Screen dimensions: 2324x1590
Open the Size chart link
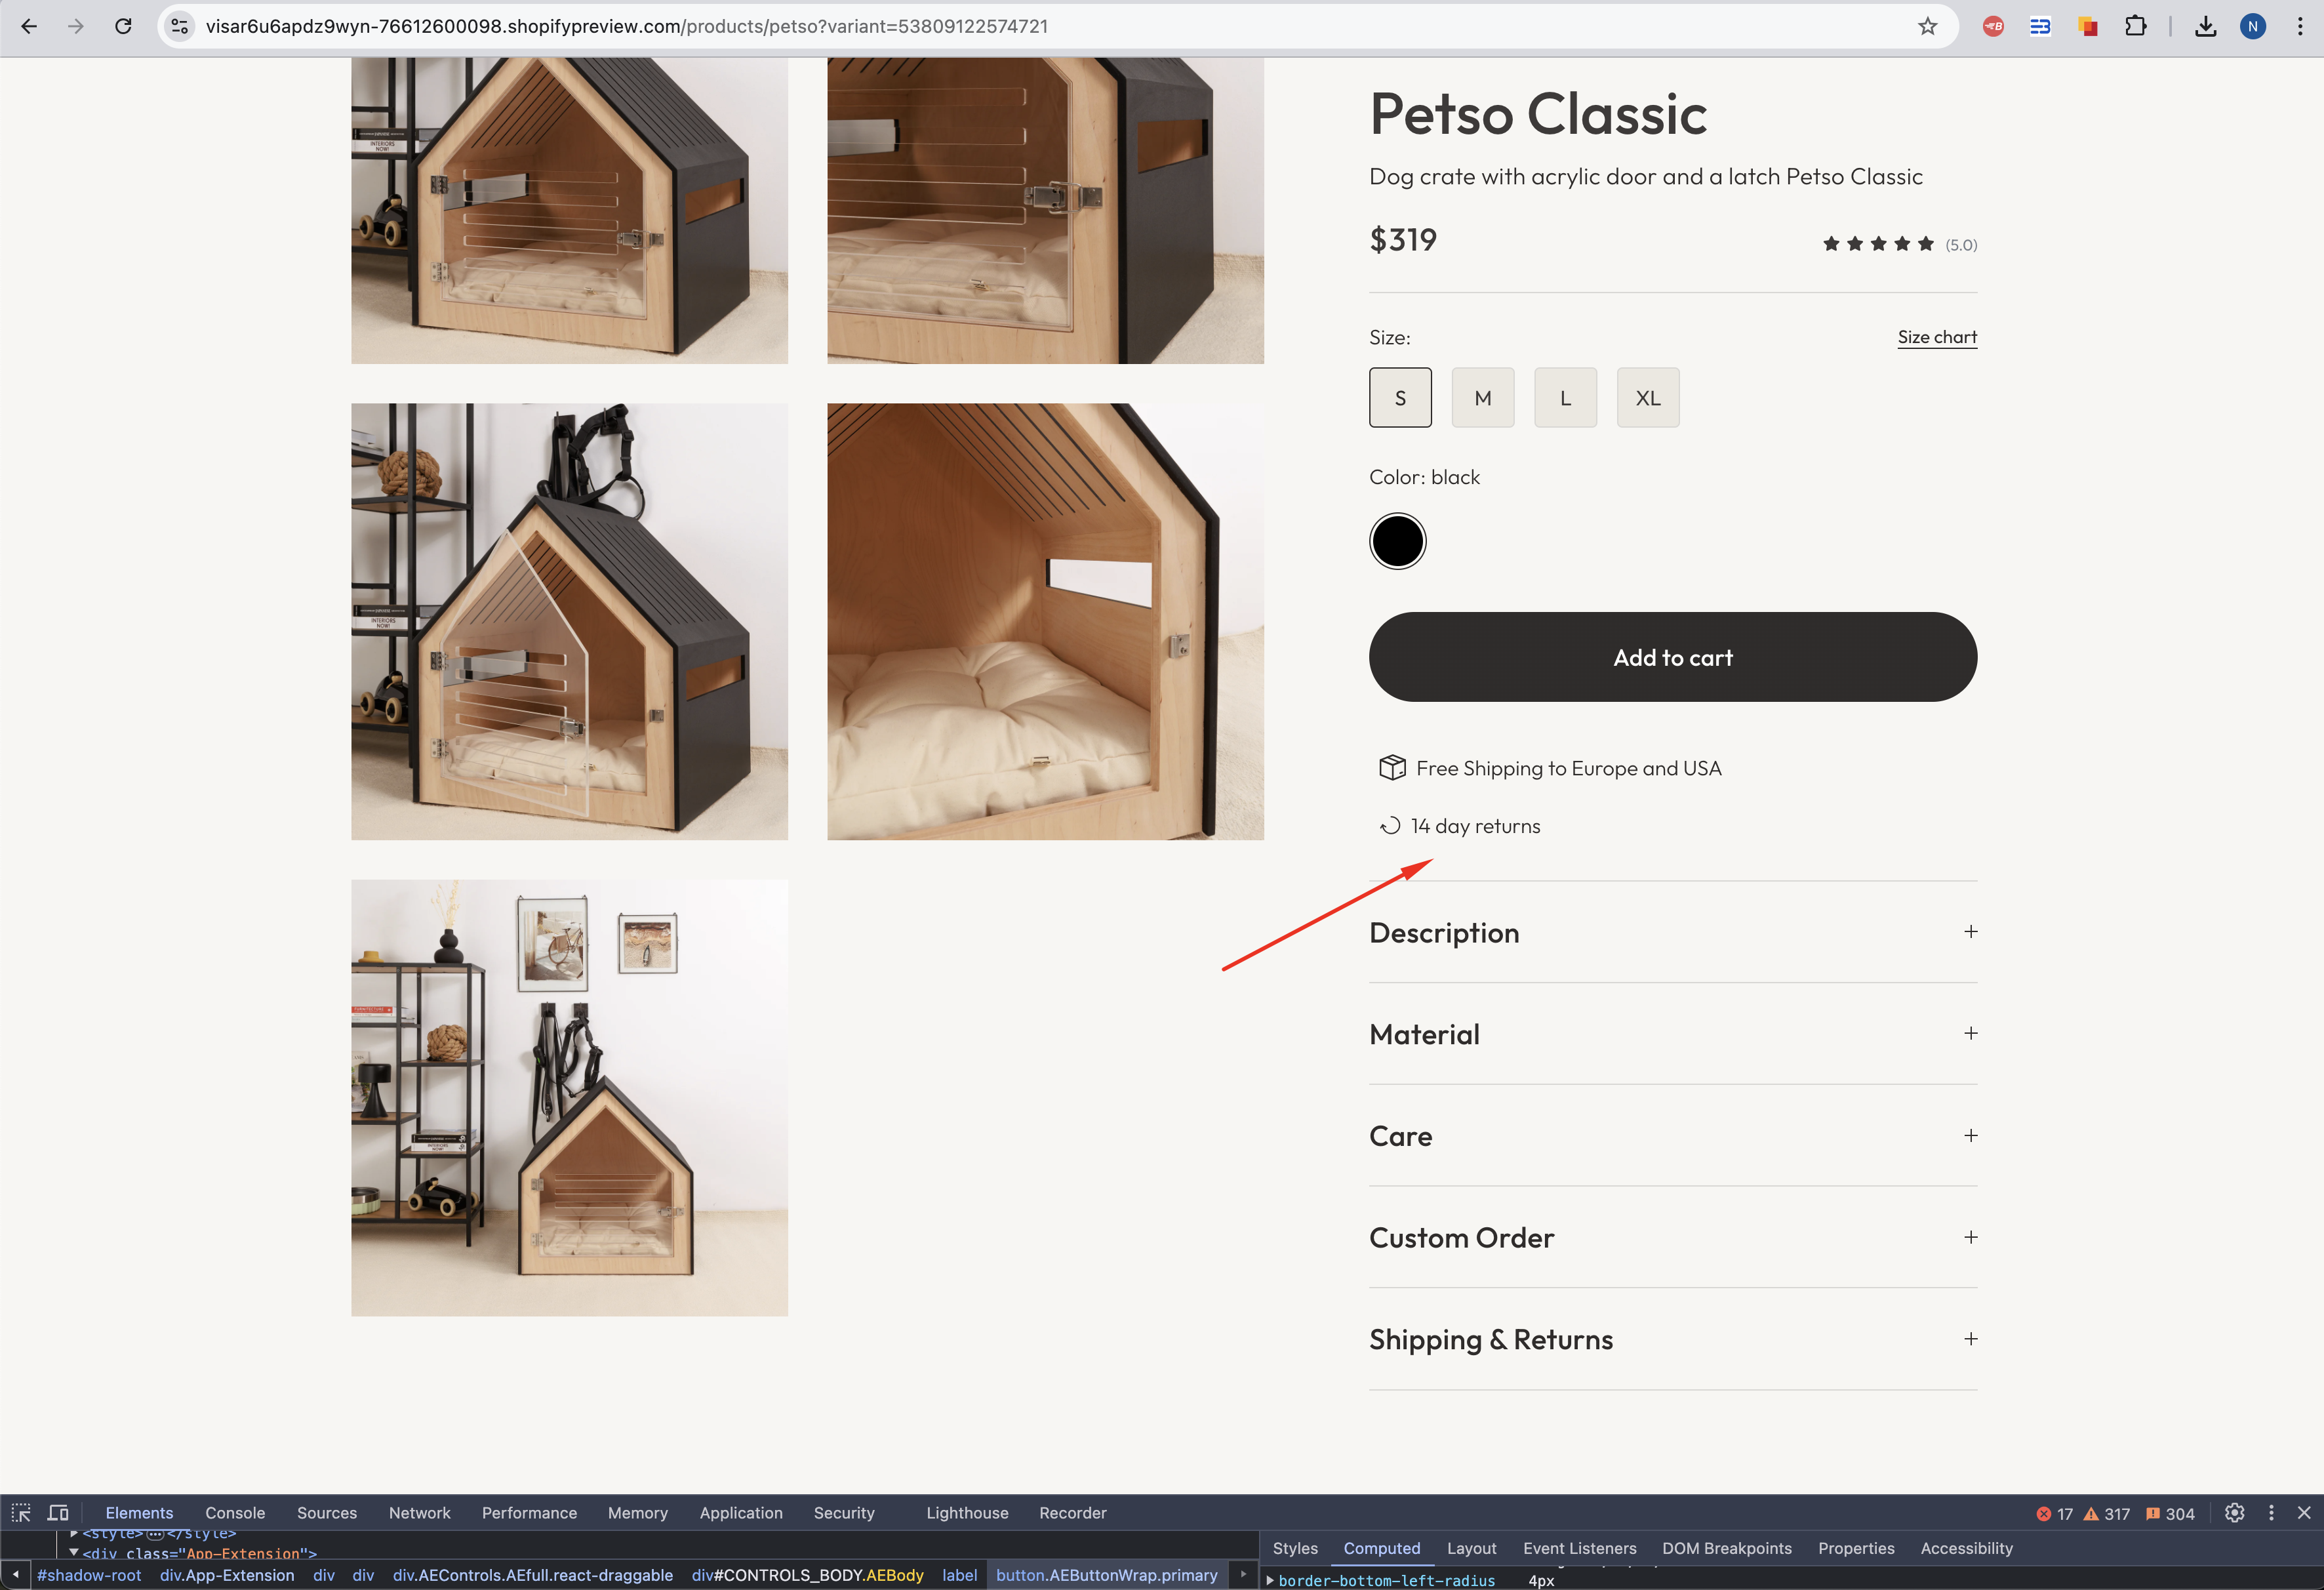point(1936,337)
